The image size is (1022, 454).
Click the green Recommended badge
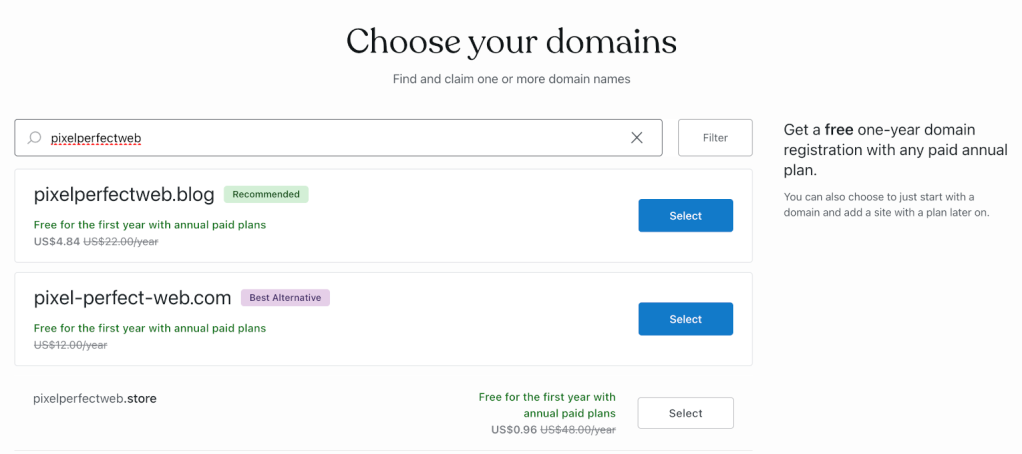(266, 194)
